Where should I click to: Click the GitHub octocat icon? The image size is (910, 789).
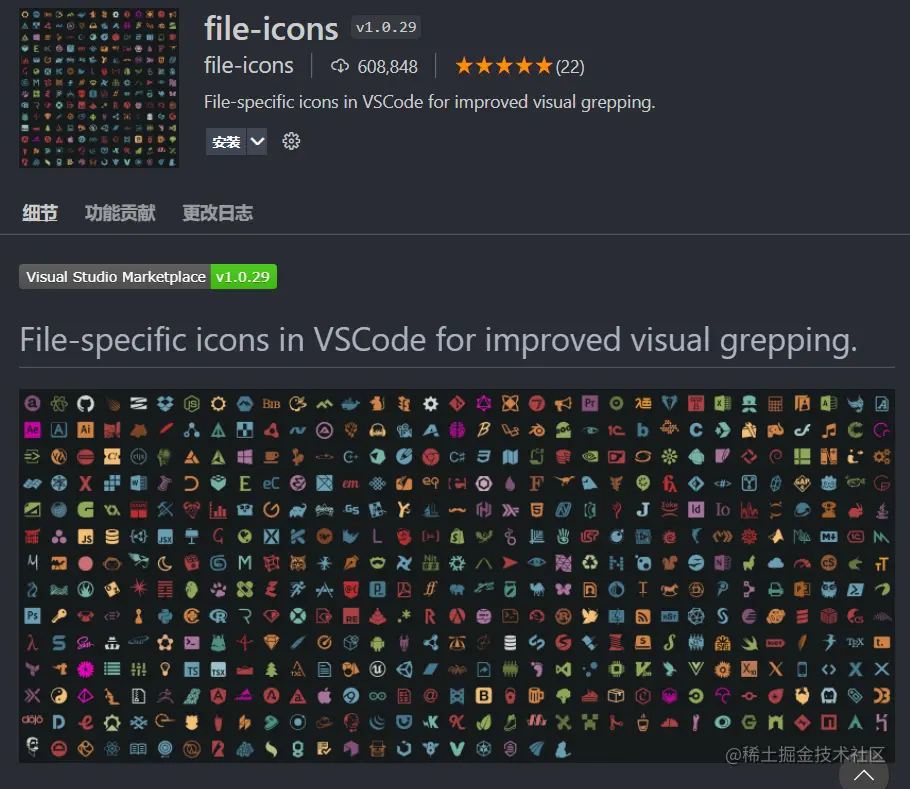pyautogui.click(x=86, y=402)
